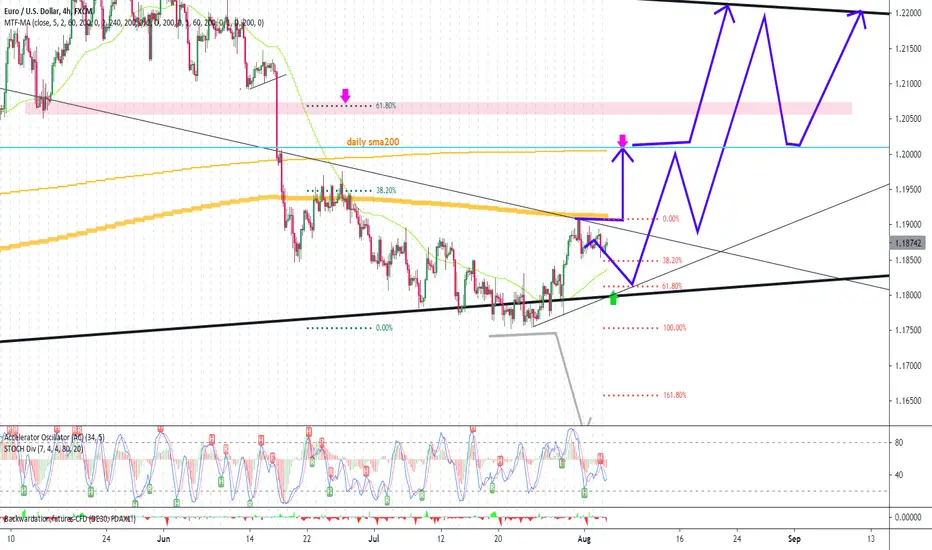The height and width of the screenshot is (550, 932).
Task: Click the 13 date label on time axis
Action: tap(871, 539)
